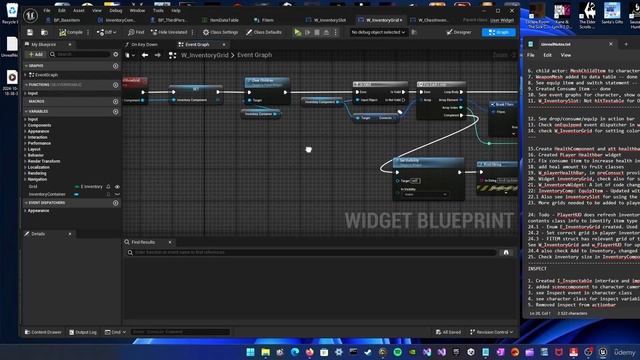
Task: Add new variable with plus icon
Action: tap(116, 111)
